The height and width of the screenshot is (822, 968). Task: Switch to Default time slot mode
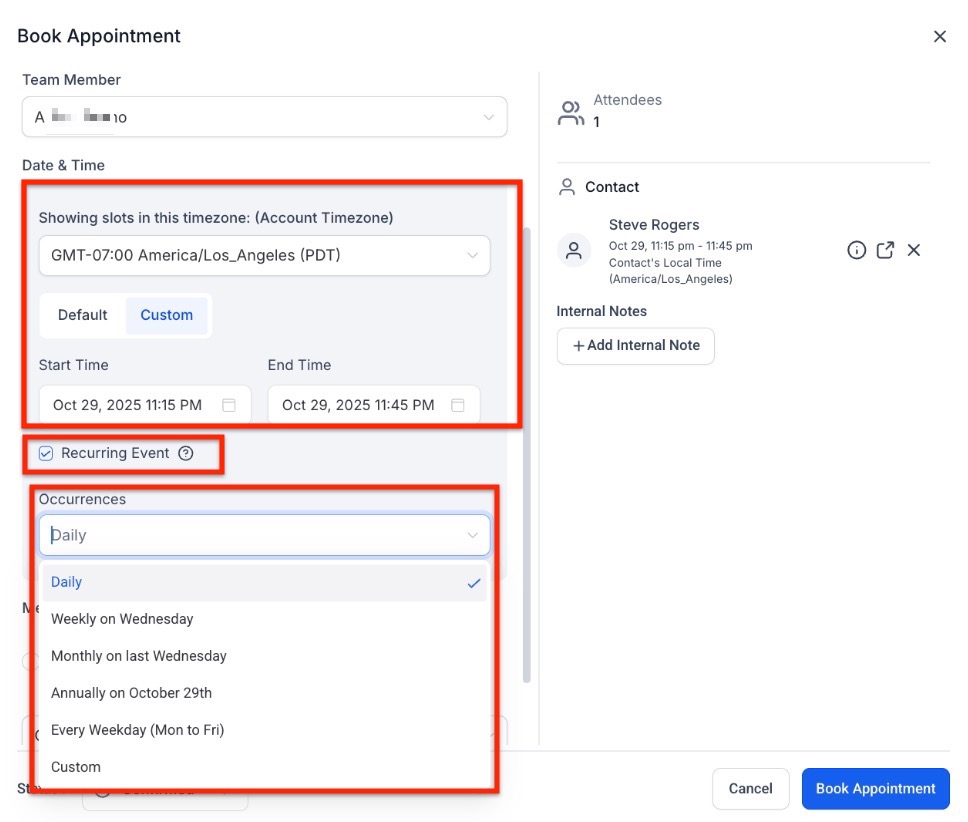(x=82, y=315)
